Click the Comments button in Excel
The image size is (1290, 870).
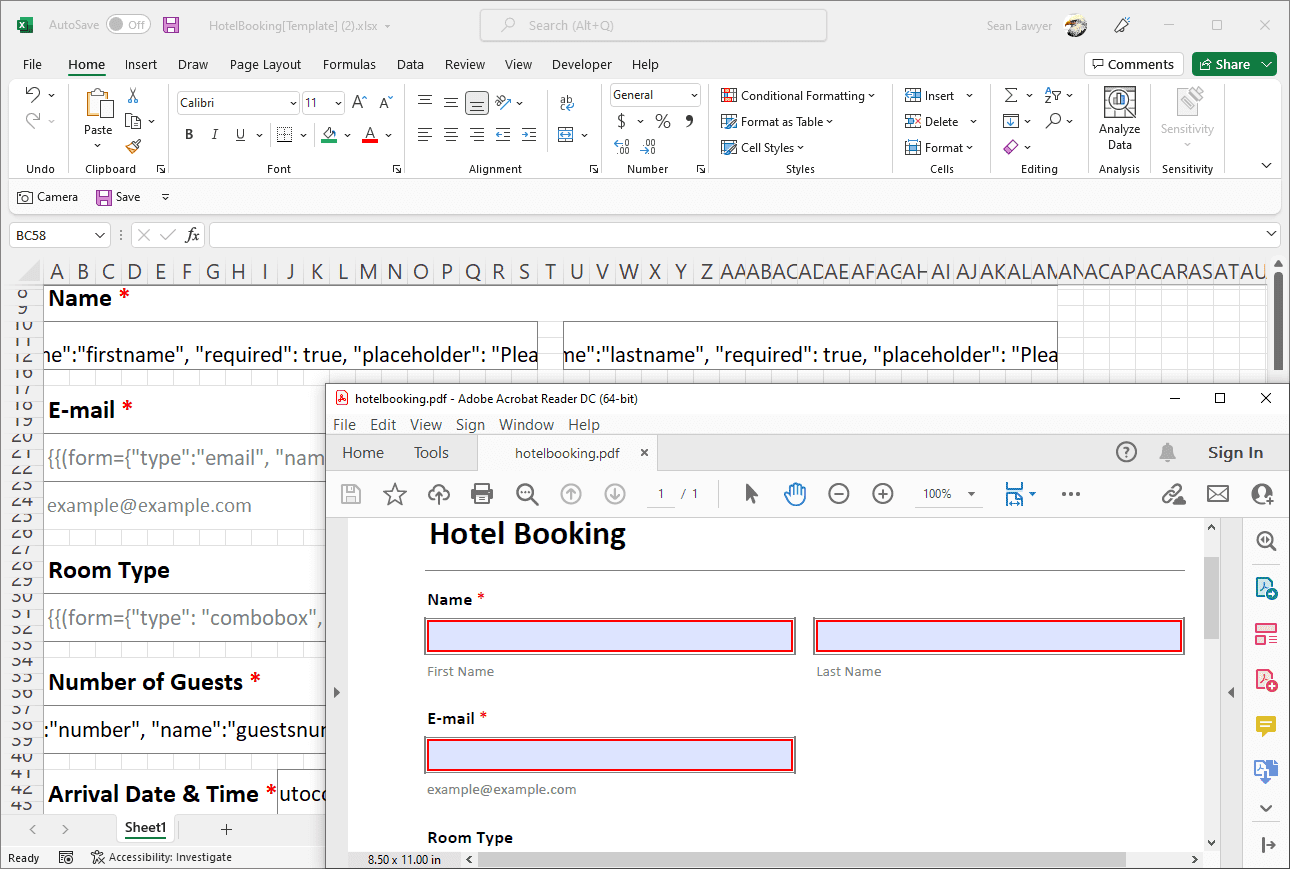(1133, 64)
